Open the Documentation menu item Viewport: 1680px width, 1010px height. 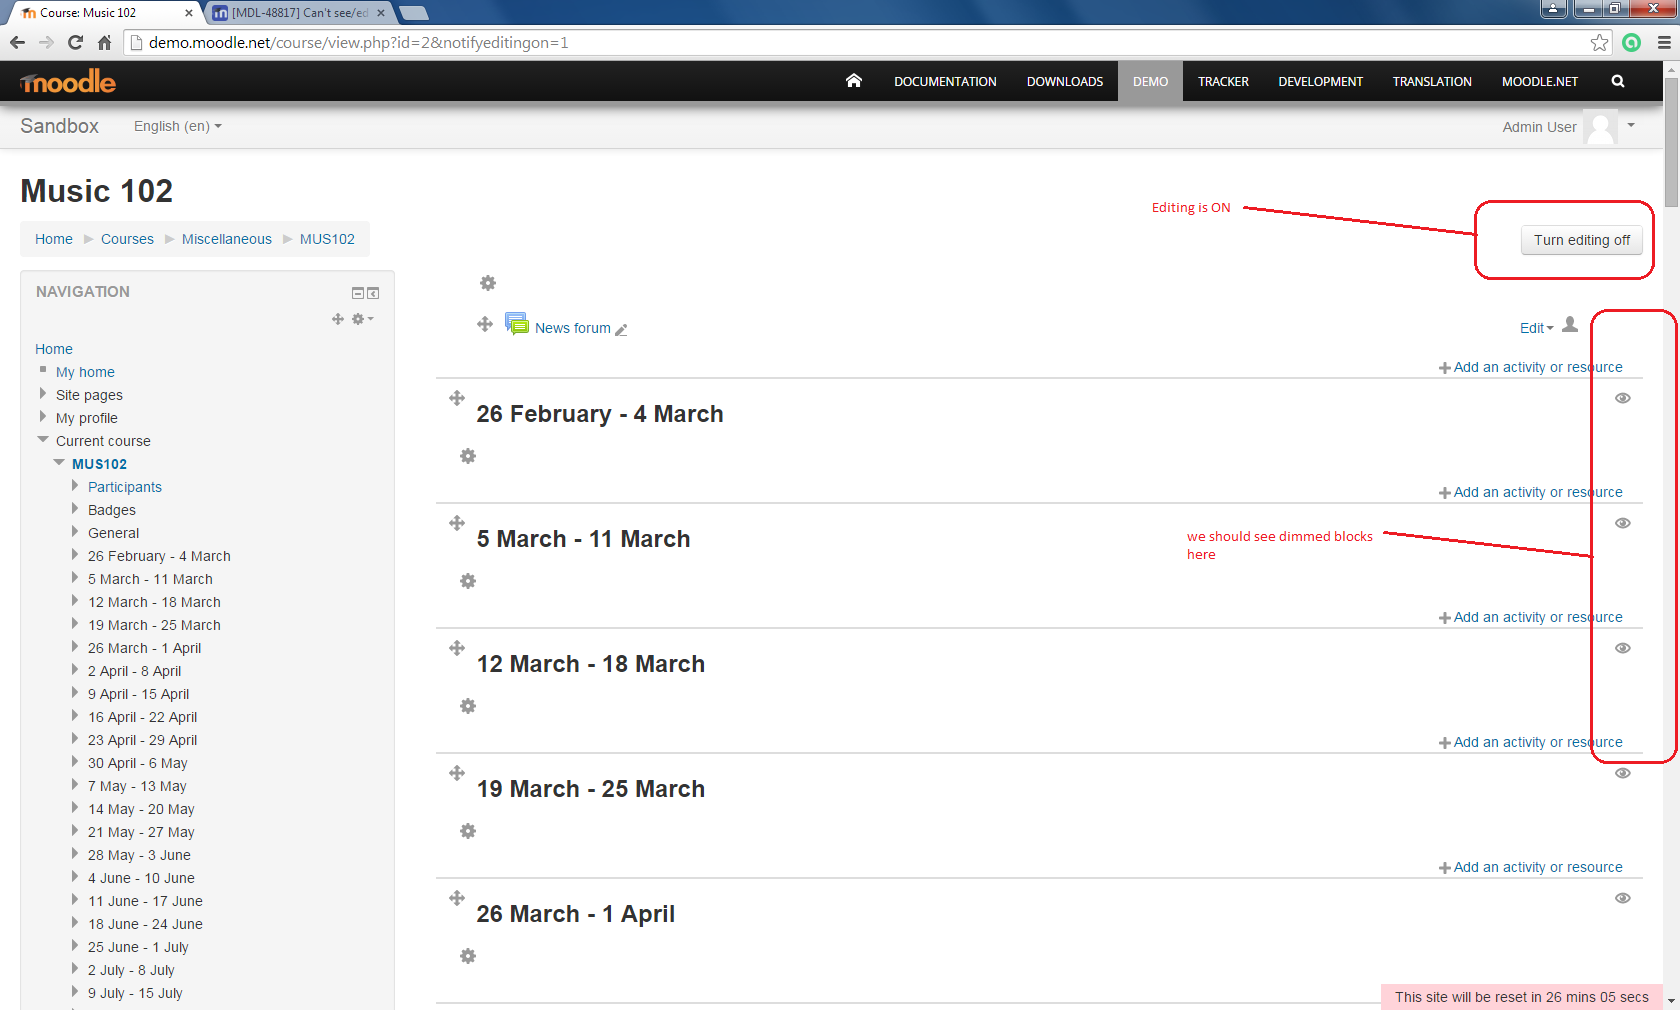945,82
